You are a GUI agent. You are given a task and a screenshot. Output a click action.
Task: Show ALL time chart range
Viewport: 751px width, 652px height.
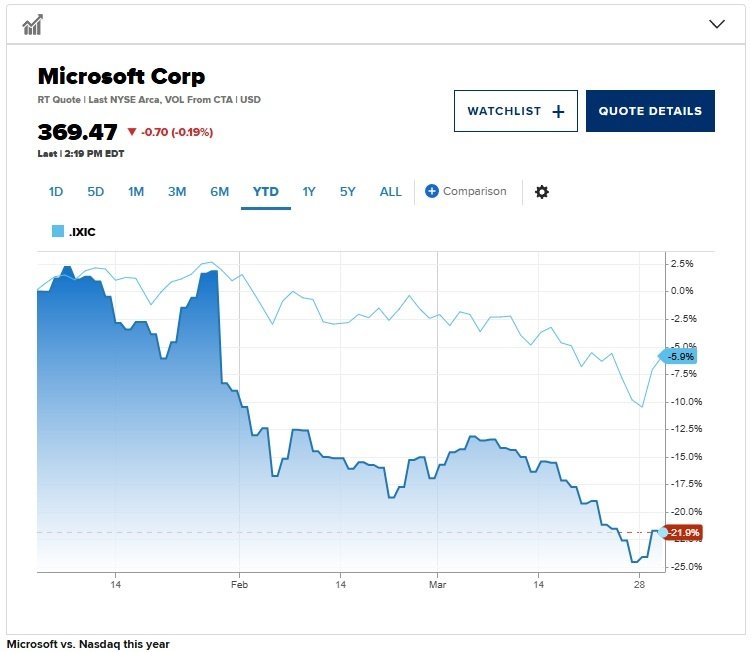pyautogui.click(x=390, y=192)
